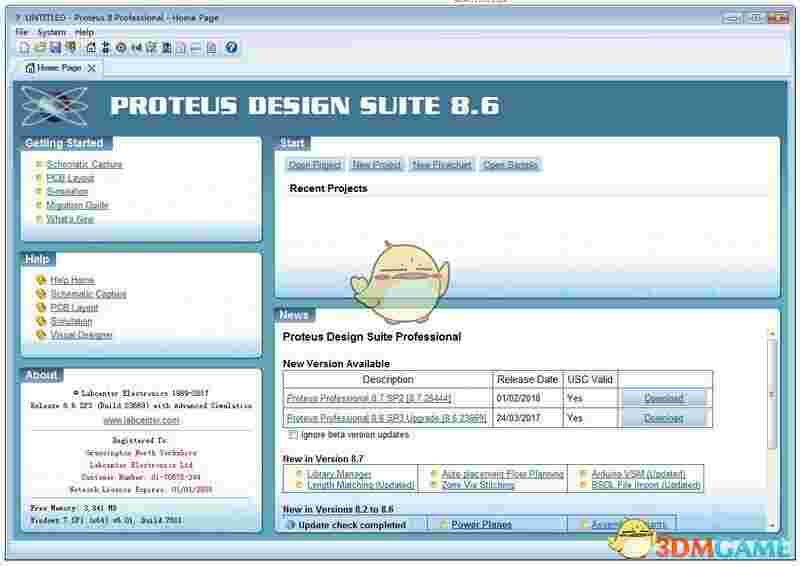Click the Save Project toolbar icon

(x=55, y=47)
